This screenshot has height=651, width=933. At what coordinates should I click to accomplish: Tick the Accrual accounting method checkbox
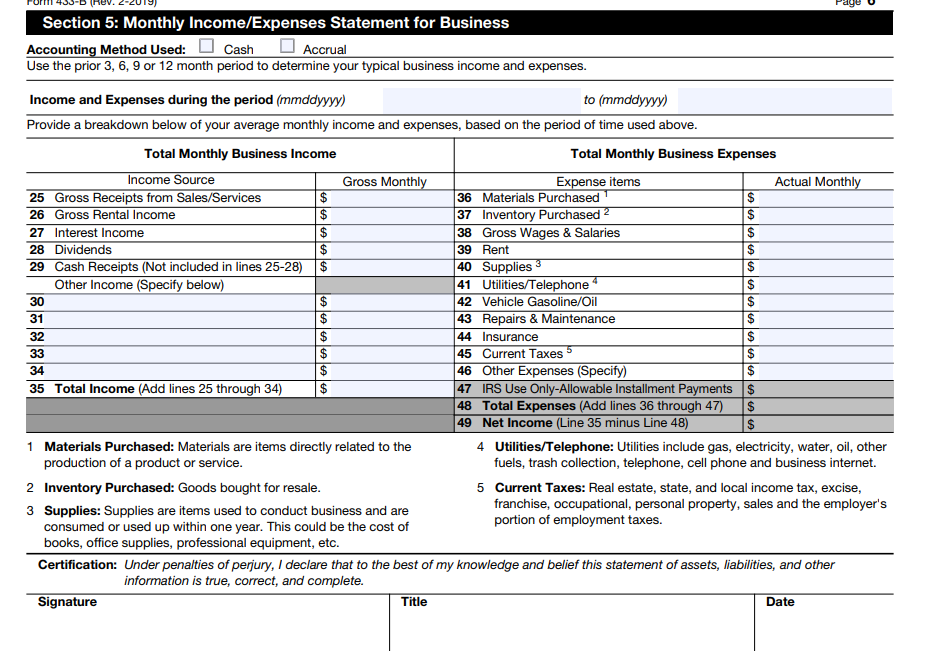(288, 46)
